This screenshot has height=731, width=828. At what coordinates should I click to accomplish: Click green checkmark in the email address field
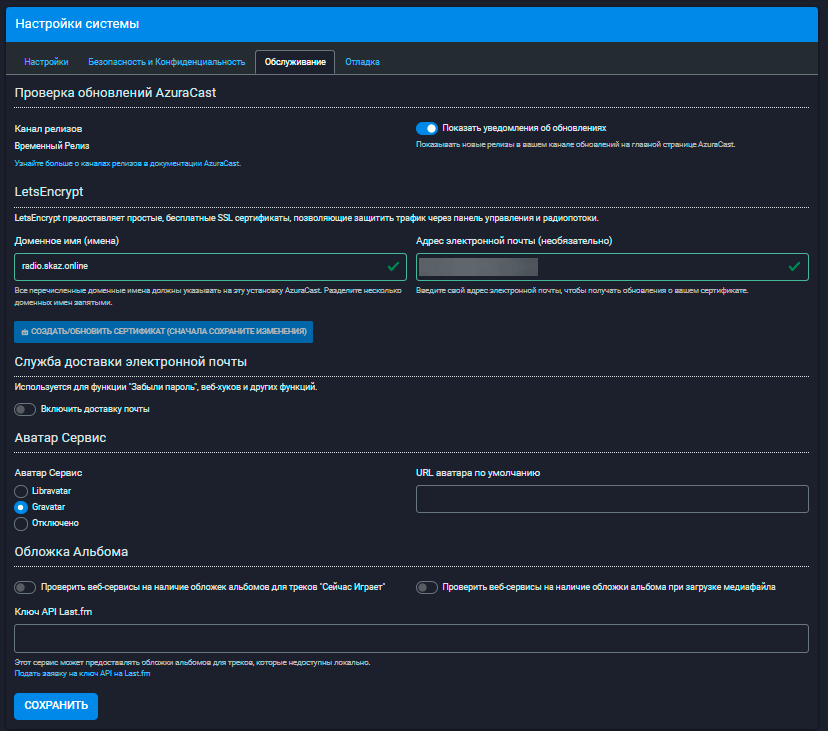[x=793, y=267]
